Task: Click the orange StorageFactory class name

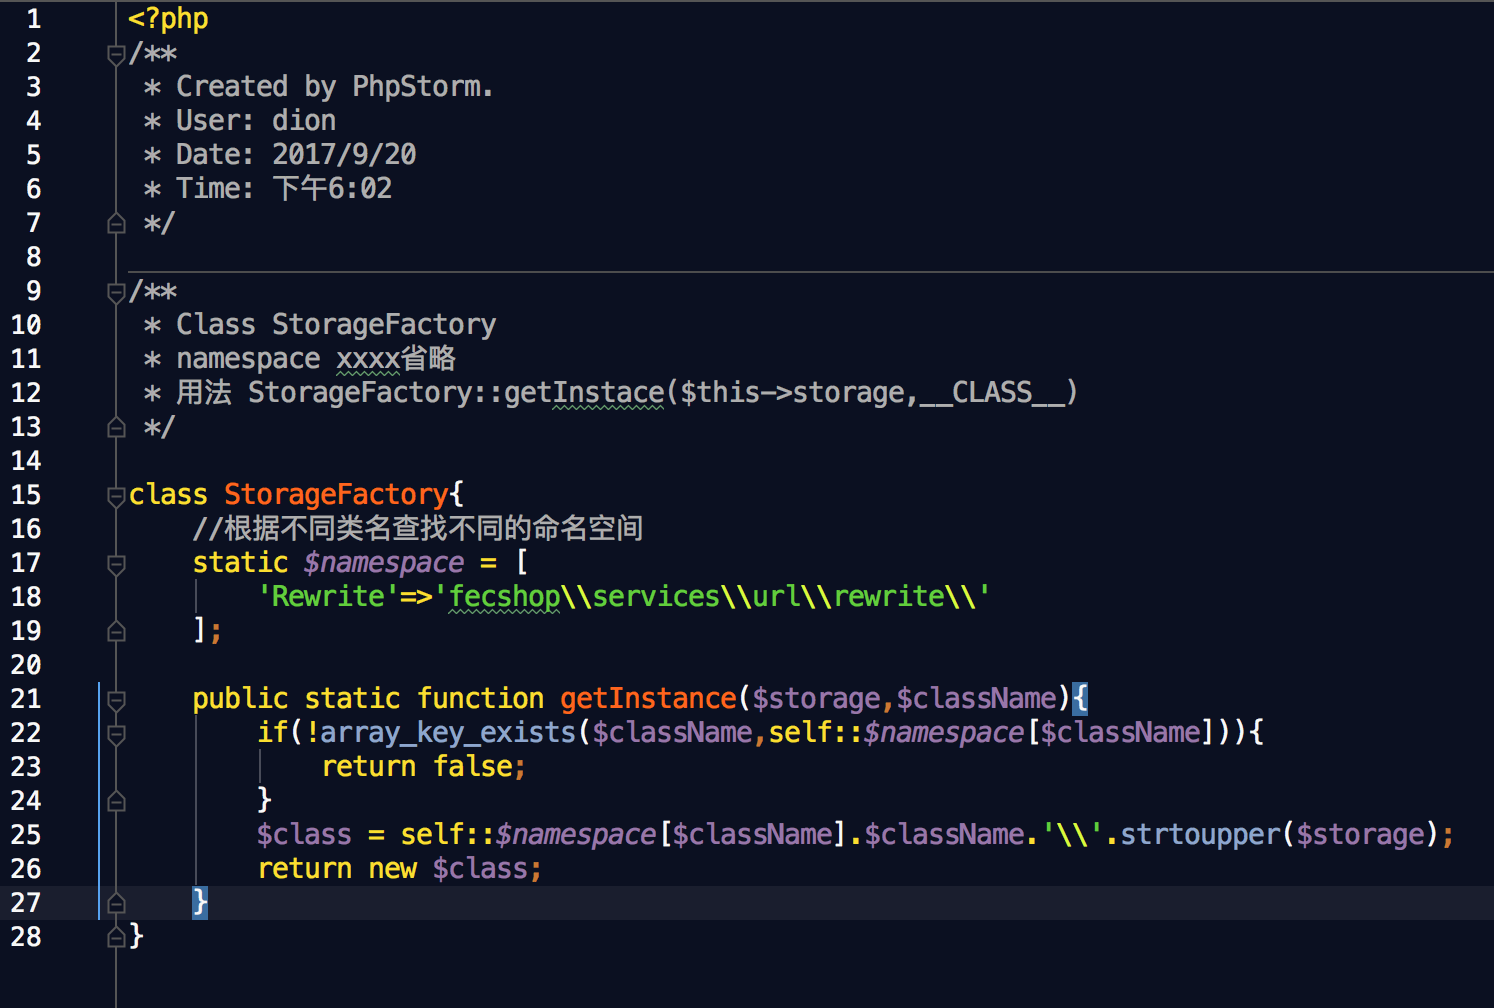Action: tap(336, 494)
